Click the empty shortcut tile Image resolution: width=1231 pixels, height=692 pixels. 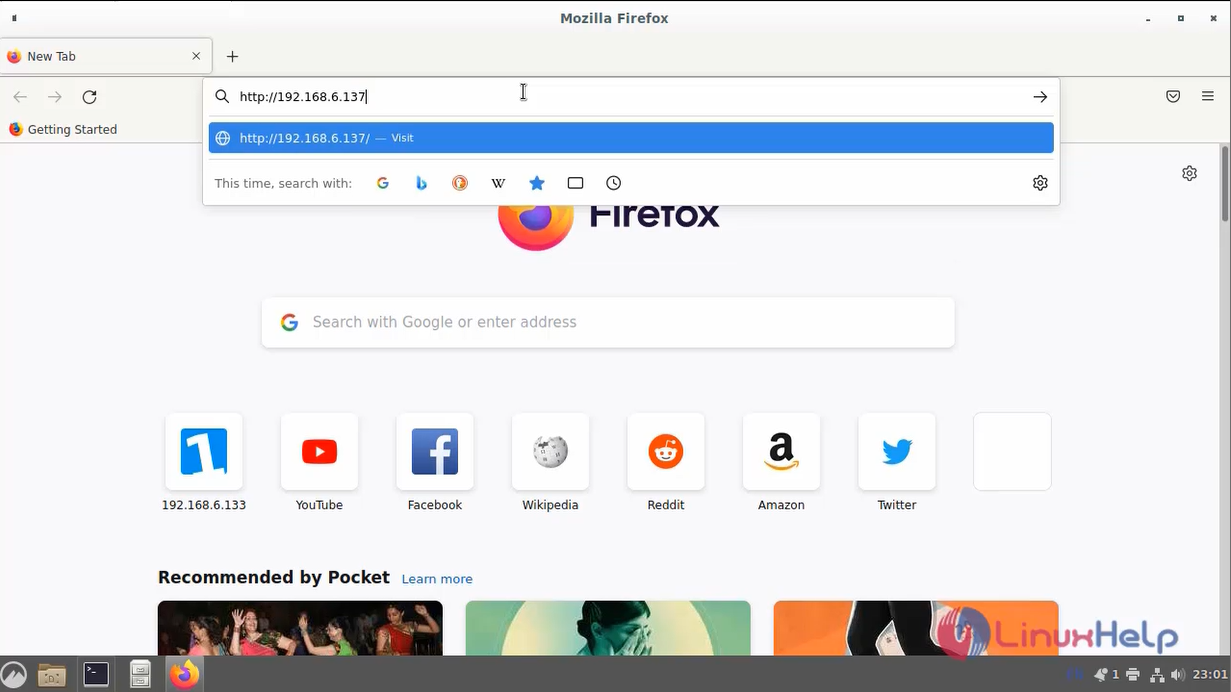(x=1012, y=452)
